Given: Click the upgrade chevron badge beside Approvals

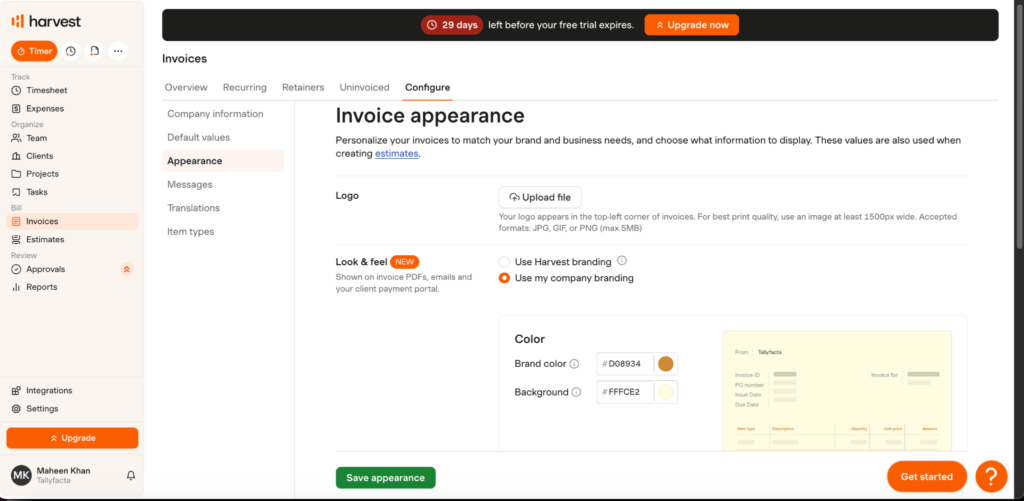Looking at the screenshot, I should tap(127, 269).
